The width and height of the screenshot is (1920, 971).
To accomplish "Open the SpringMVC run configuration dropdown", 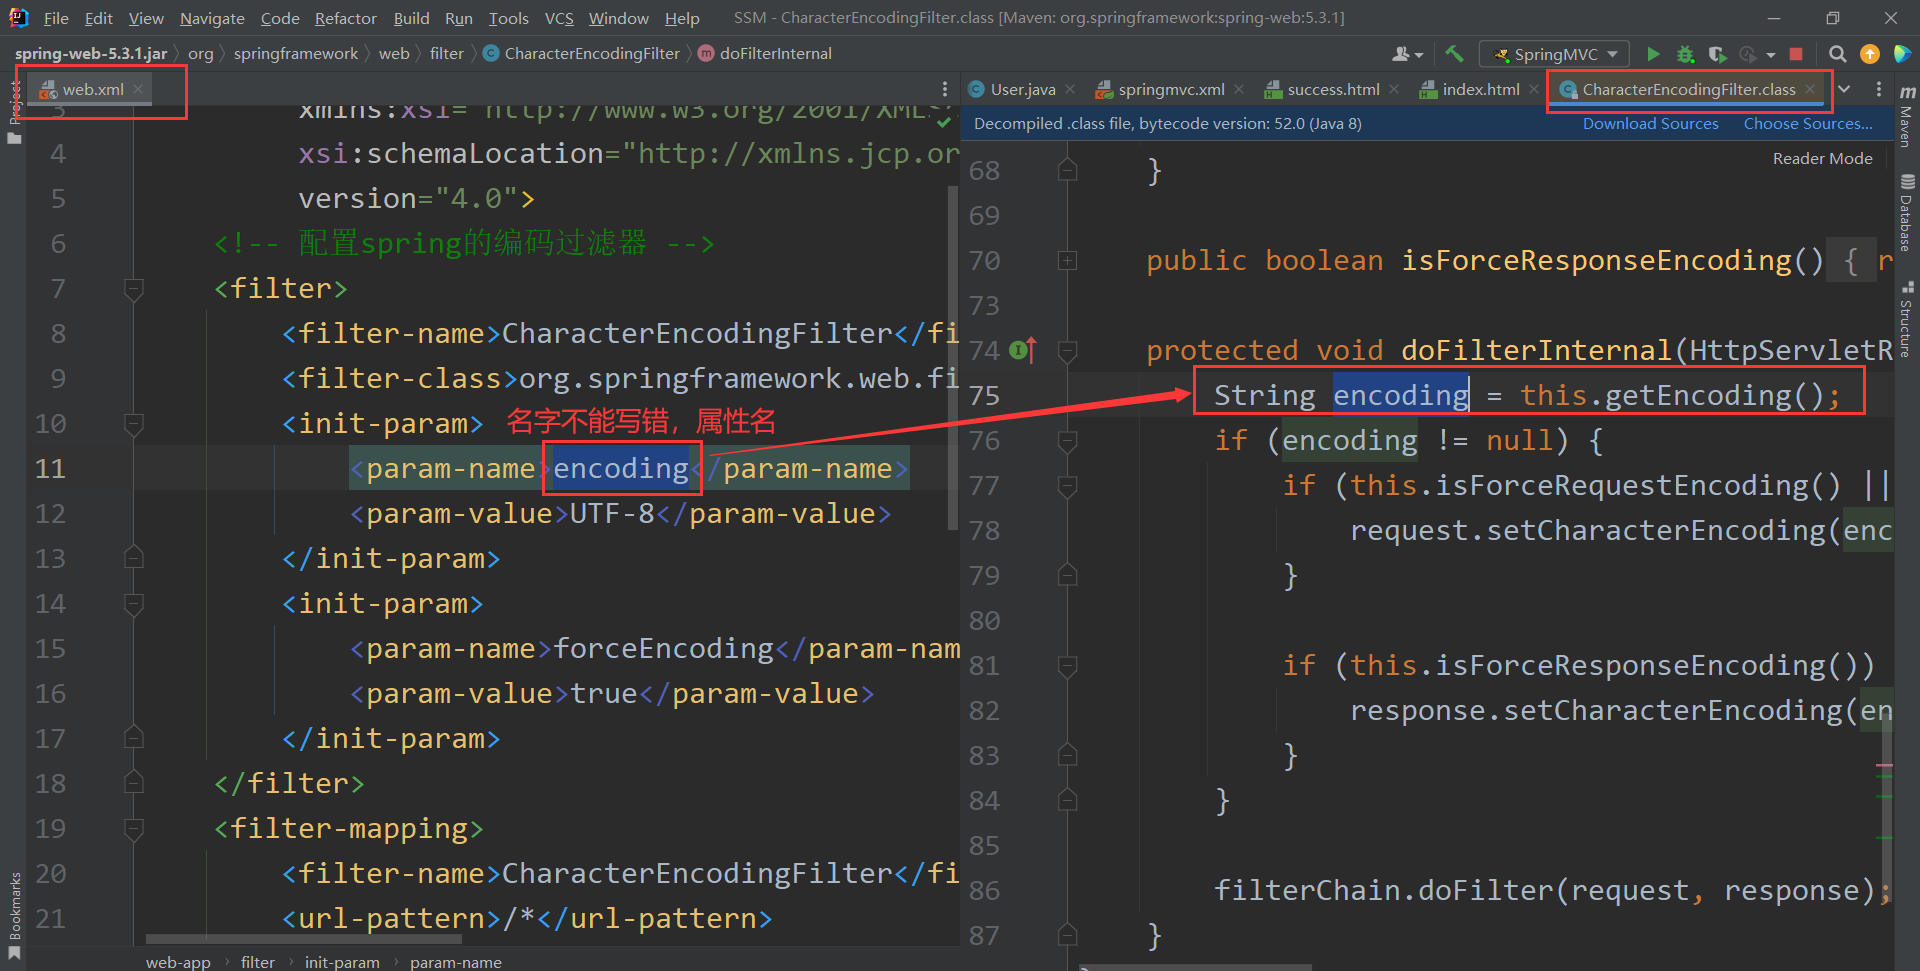I will point(1555,54).
